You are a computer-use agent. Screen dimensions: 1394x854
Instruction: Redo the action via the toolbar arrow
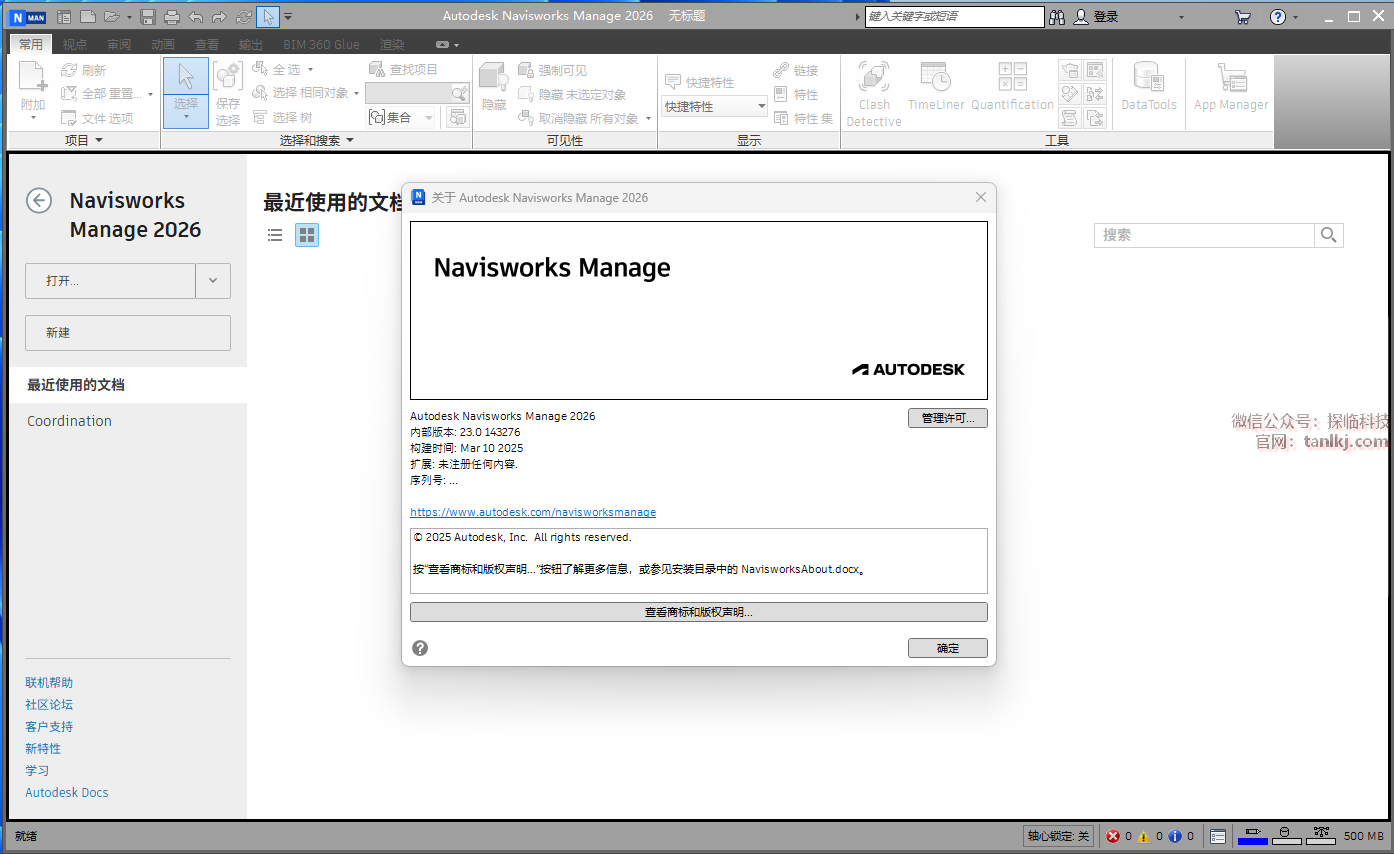coord(219,17)
